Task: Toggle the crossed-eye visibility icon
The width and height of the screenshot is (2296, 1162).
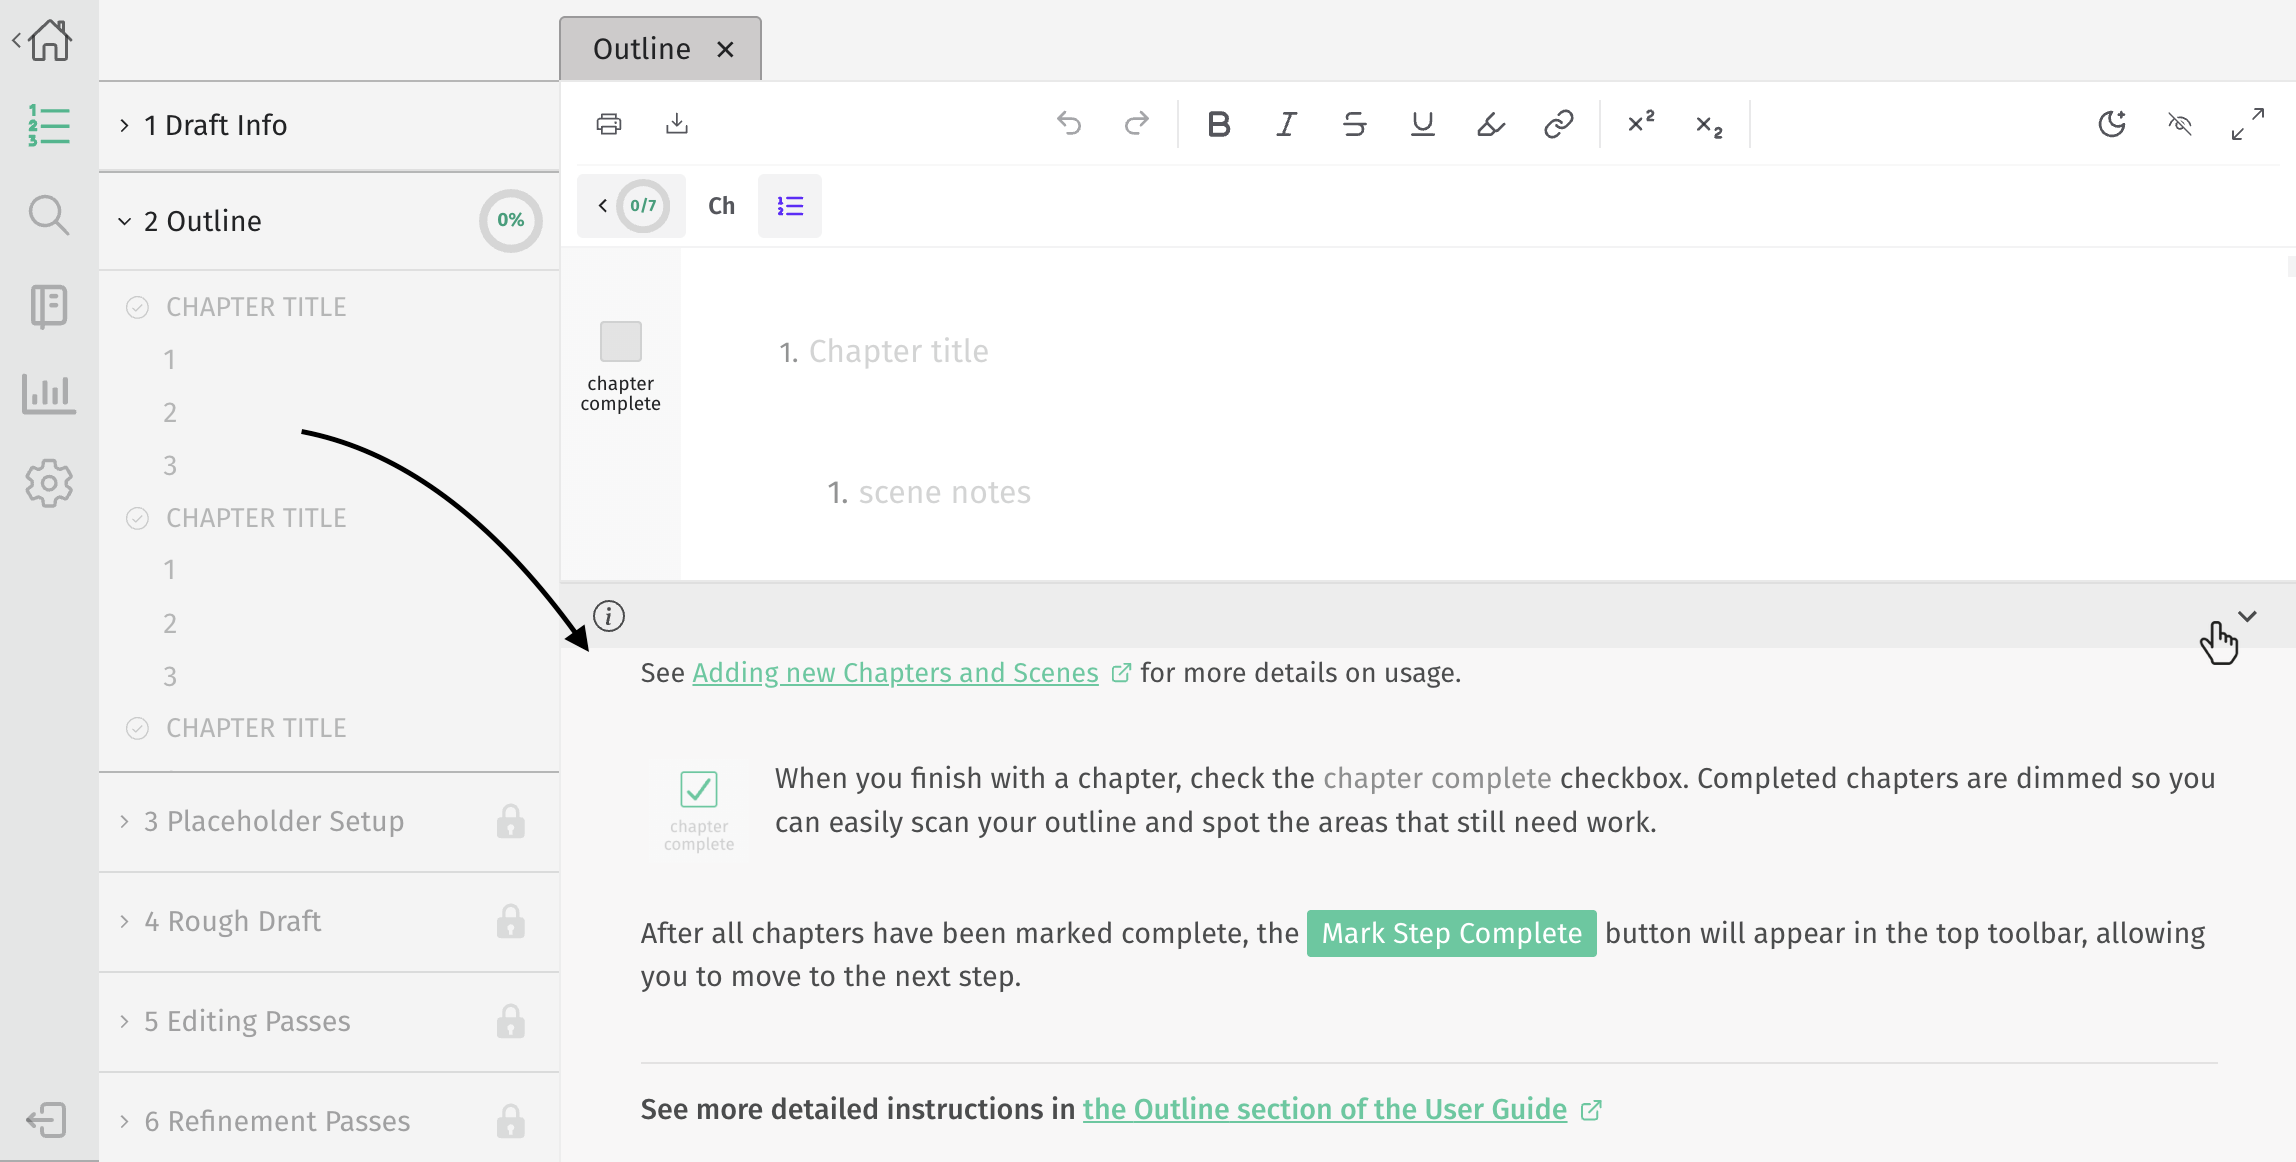Action: pos(2180,124)
